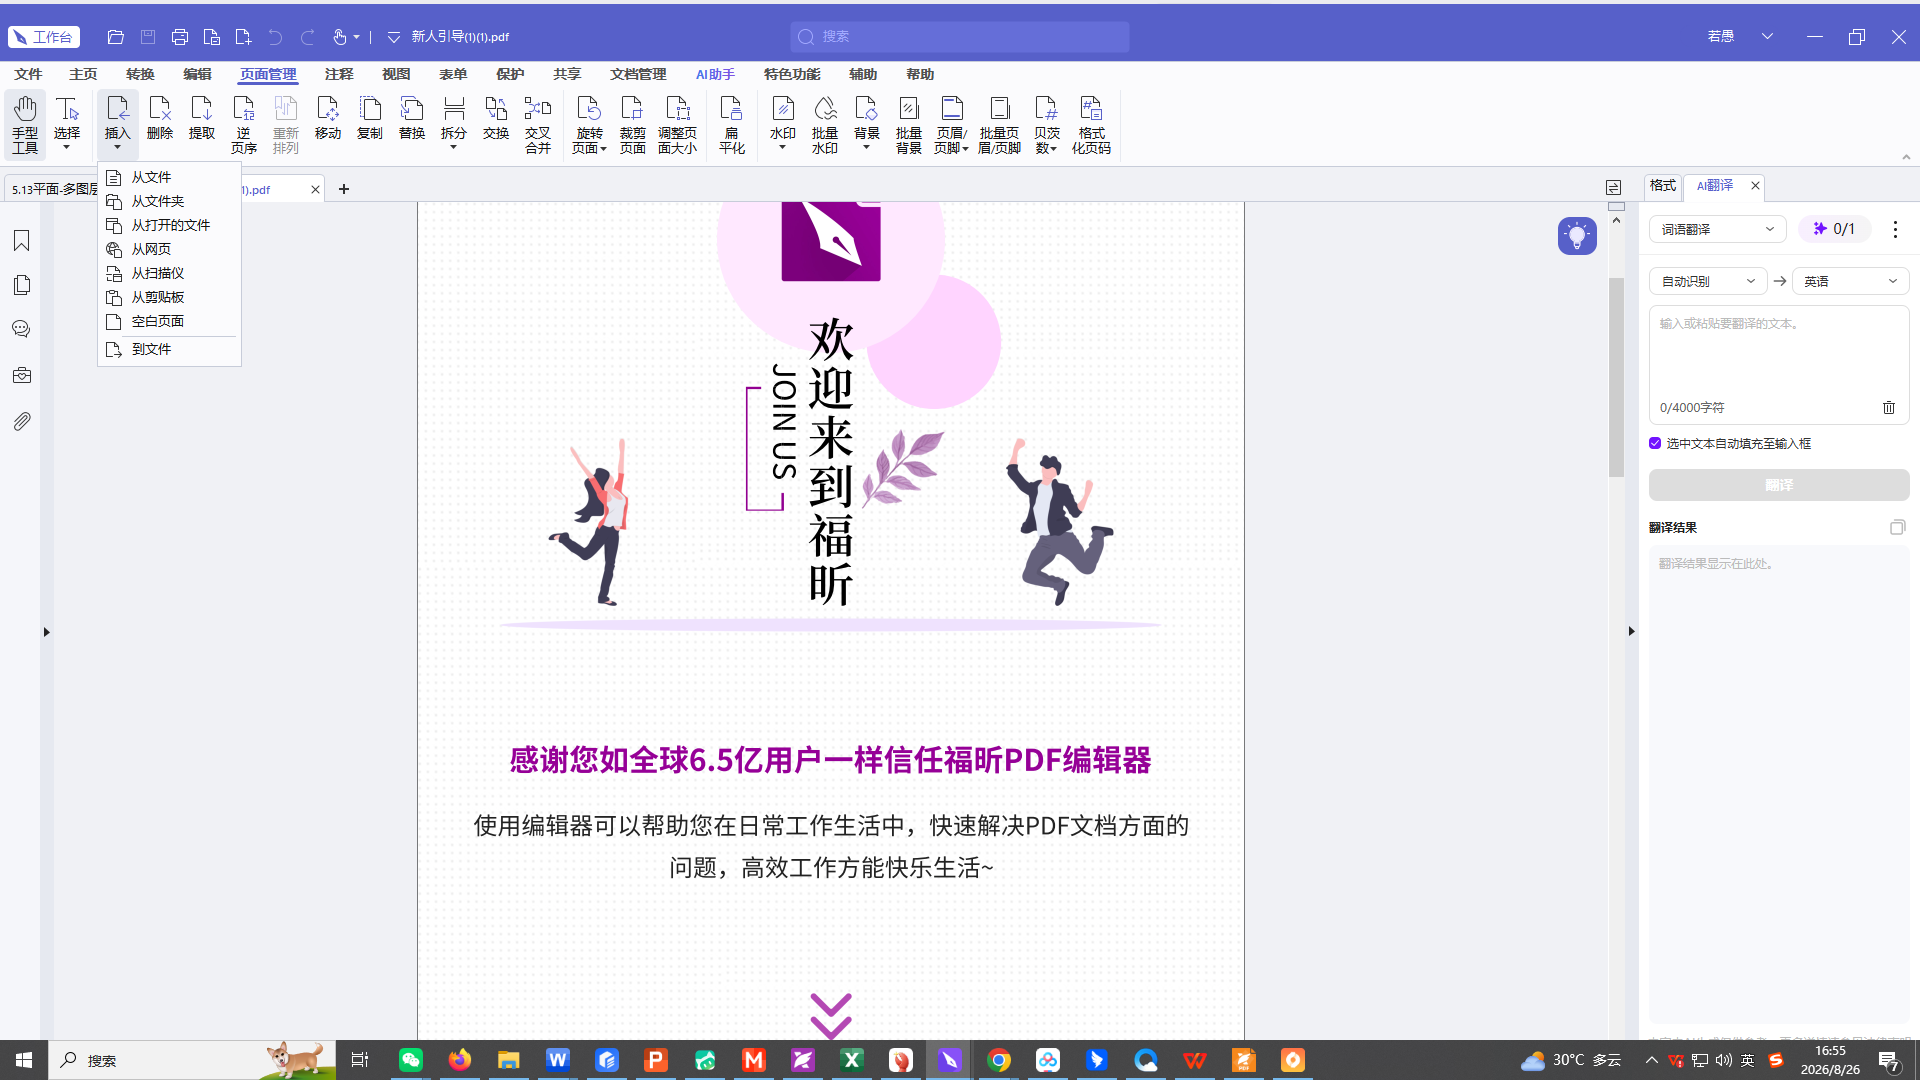Open the Attachments paperclip panel icon
The width and height of the screenshot is (1920, 1080).
tap(22, 421)
